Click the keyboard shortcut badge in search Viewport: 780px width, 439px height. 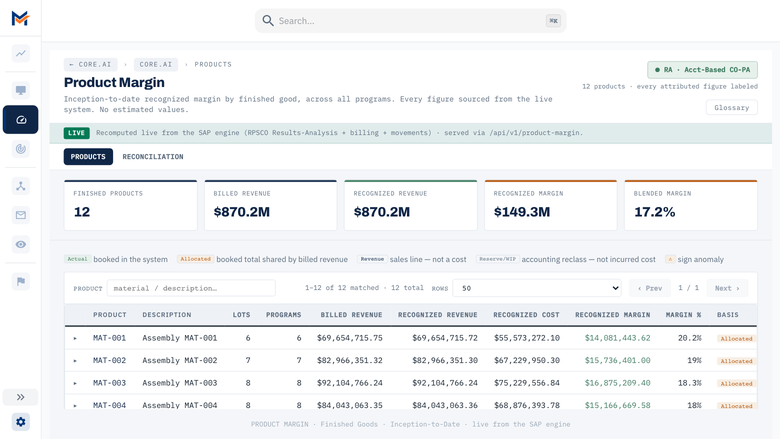(553, 20)
